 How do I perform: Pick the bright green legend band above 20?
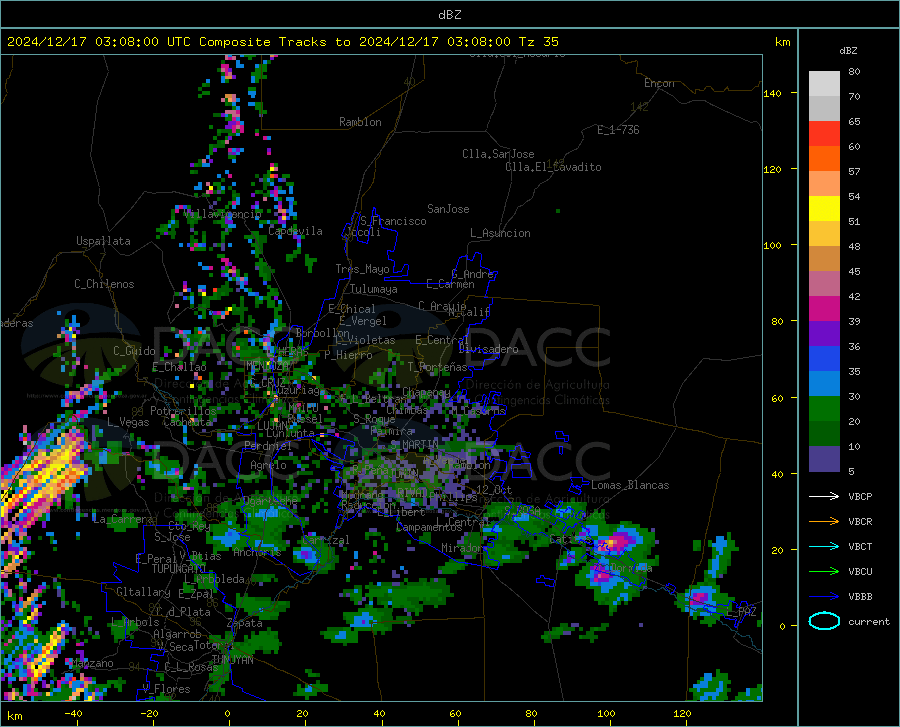tap(824, 409)
